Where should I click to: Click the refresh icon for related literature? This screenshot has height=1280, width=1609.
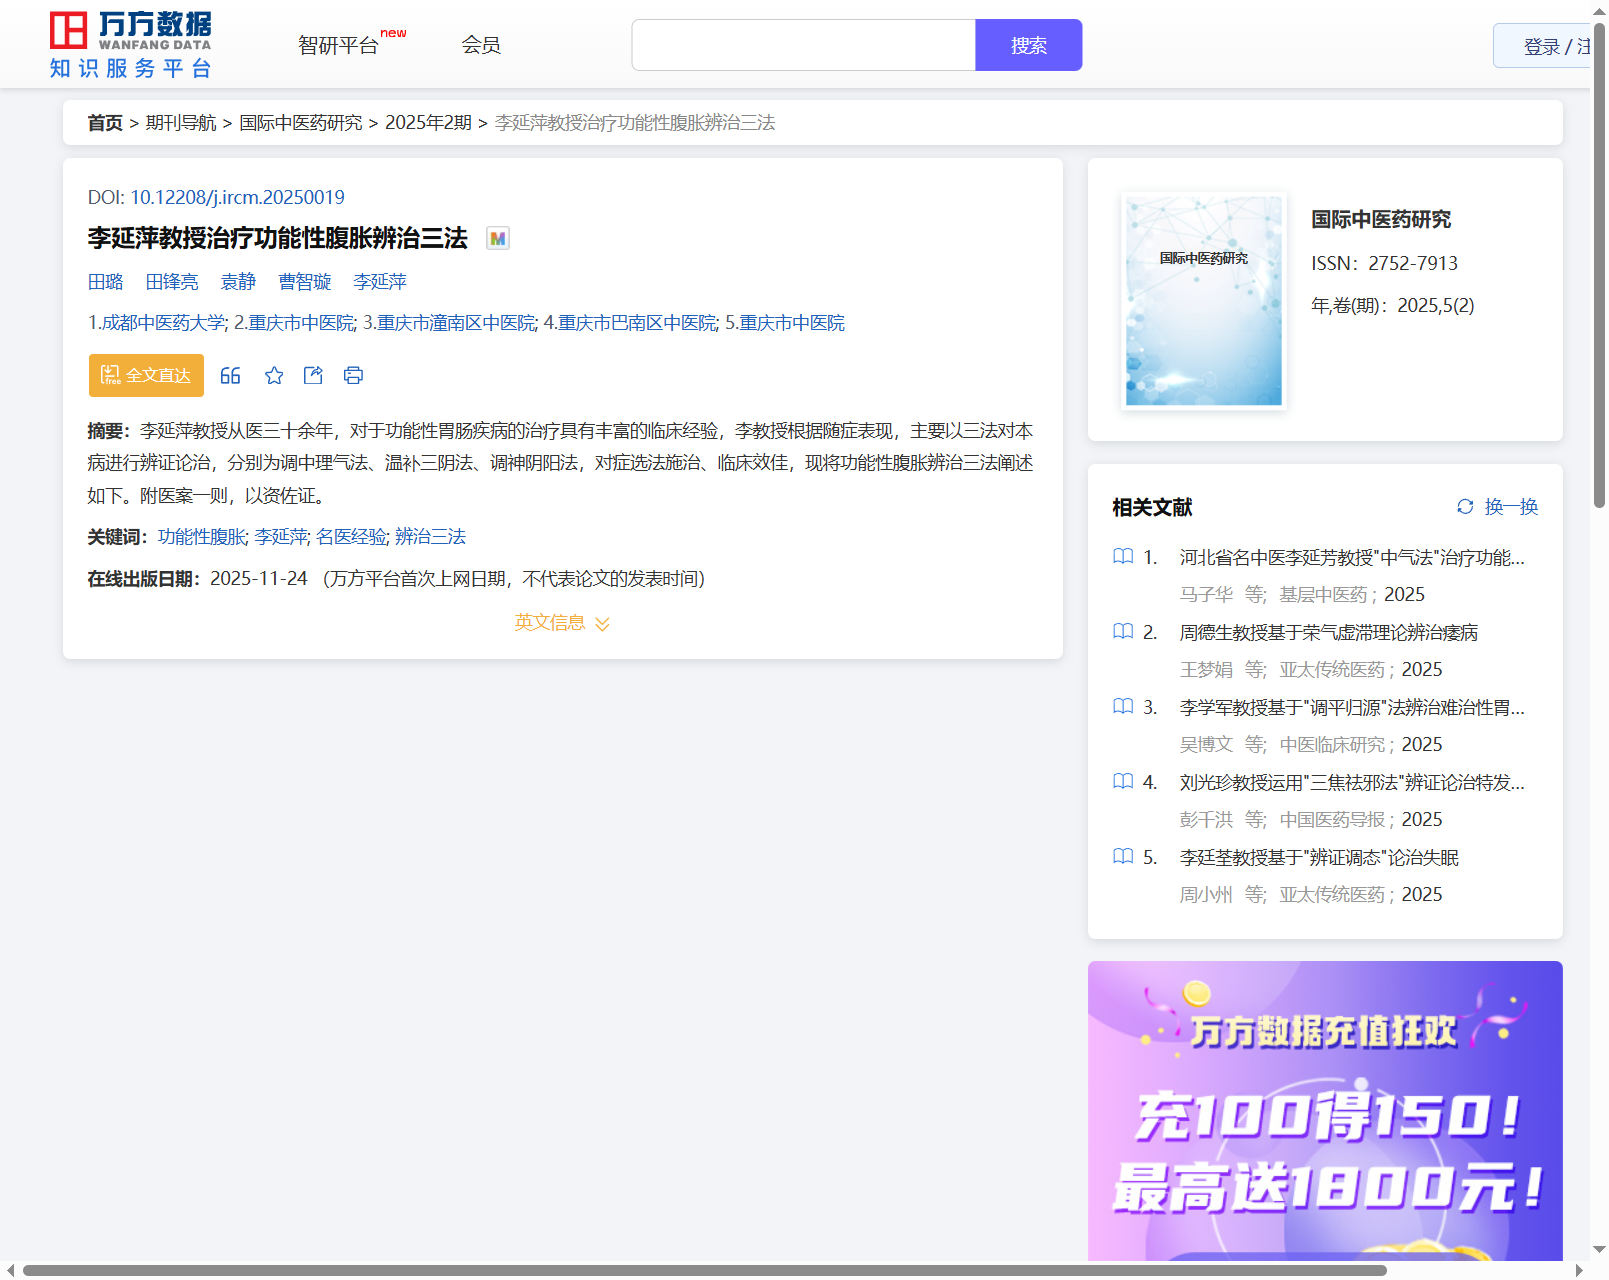(1465, 507)
